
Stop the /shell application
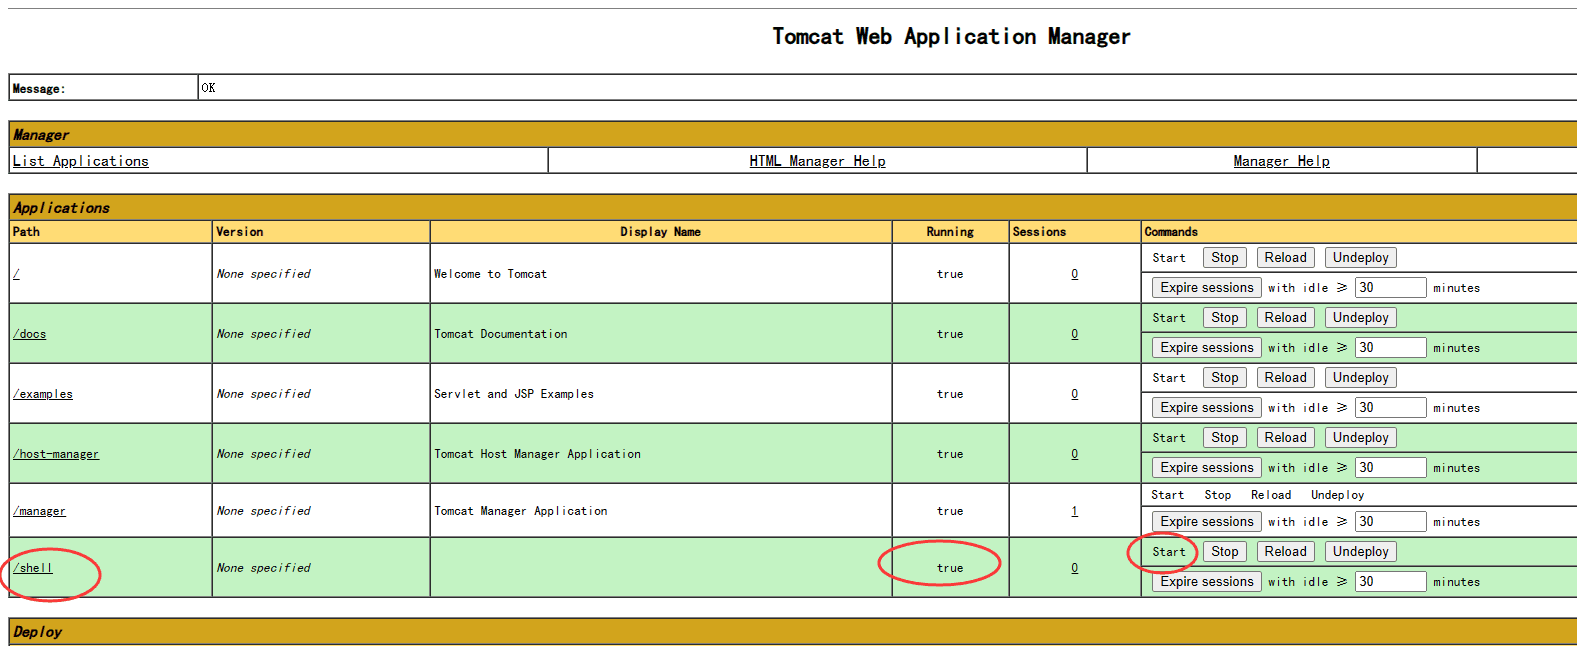pyautogui.click(x=1224, y=552)
